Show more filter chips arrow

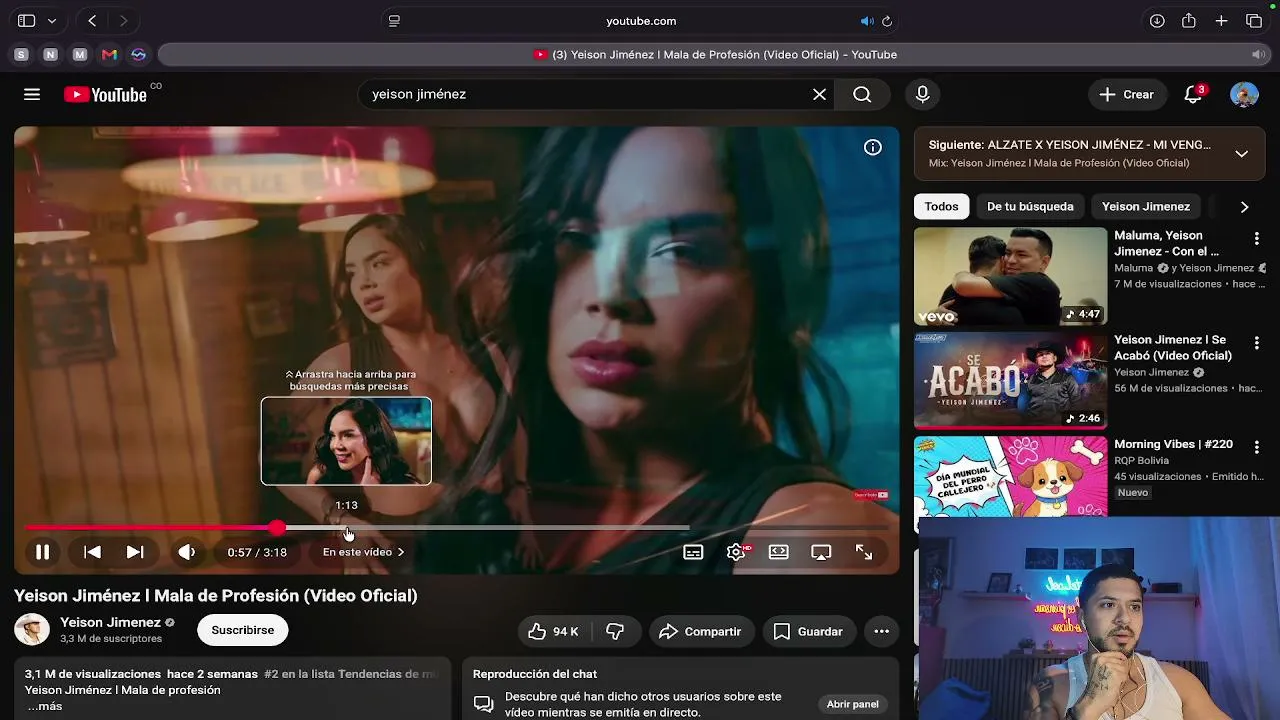click(x=1244, y=207)
